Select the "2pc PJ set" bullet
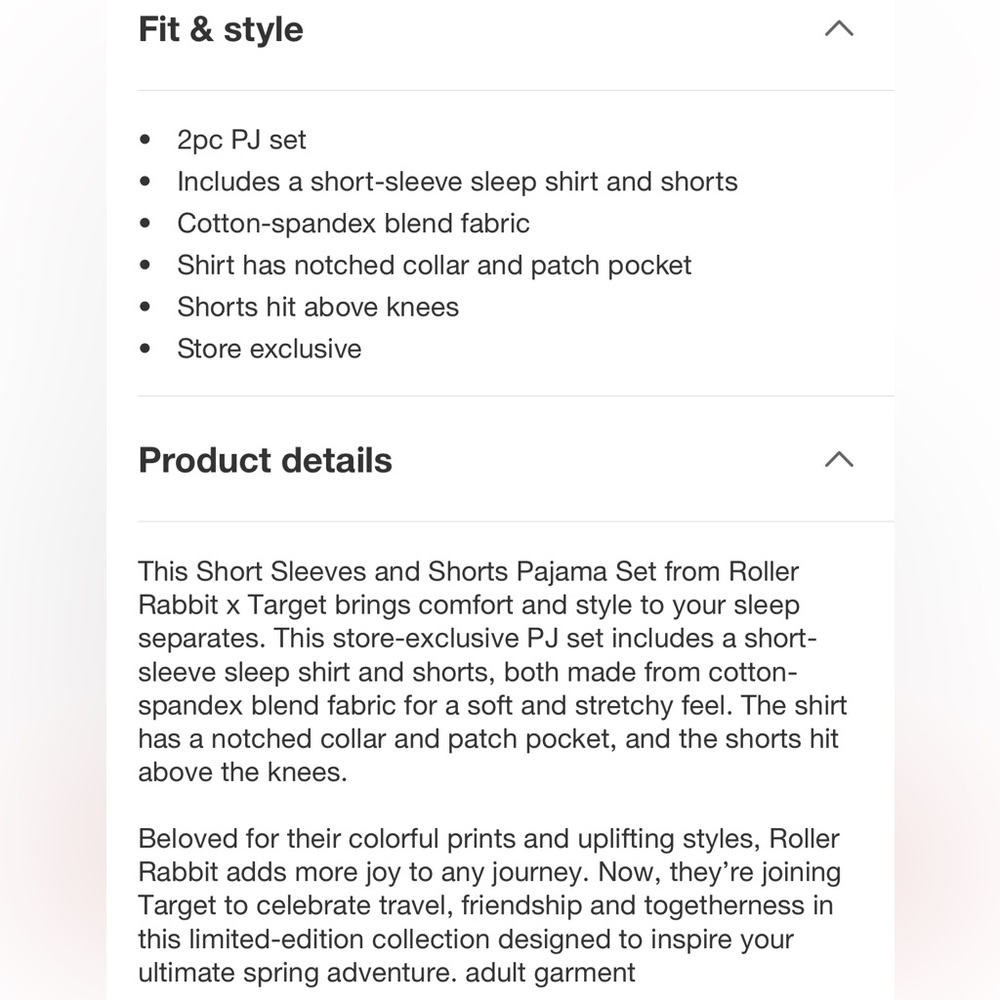The width and height of the screenshot is (1000, 1000). pyautogui.click(x=242, y=140)
